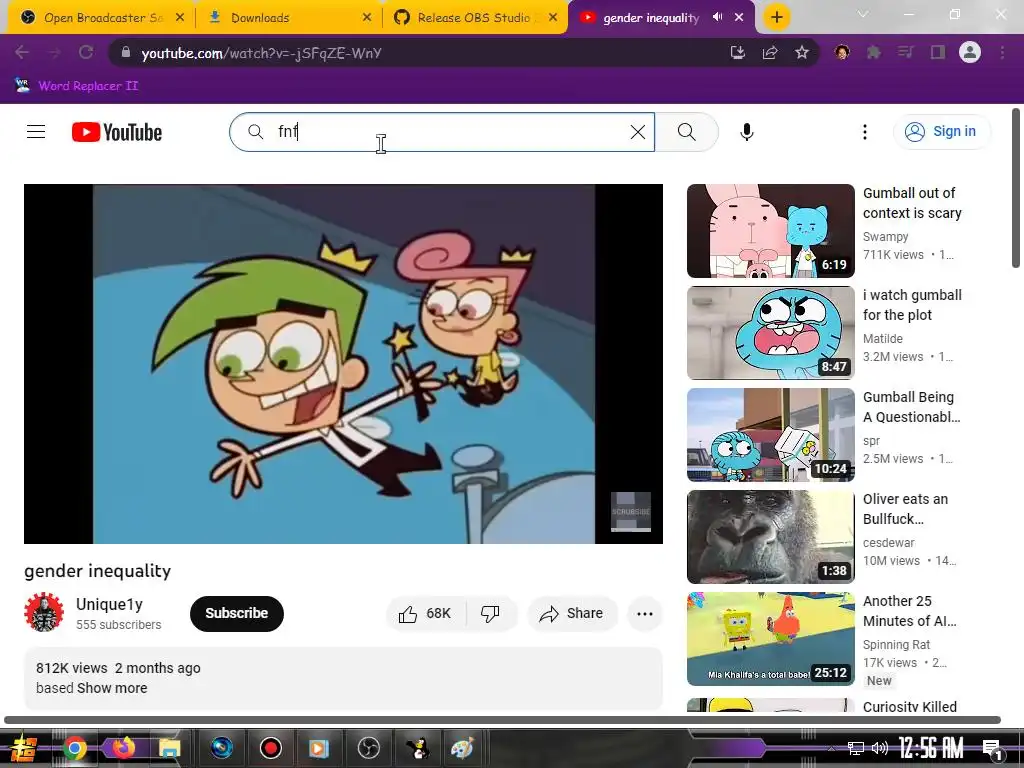
Task: Open the Start menu button
Action: (22, 748)
